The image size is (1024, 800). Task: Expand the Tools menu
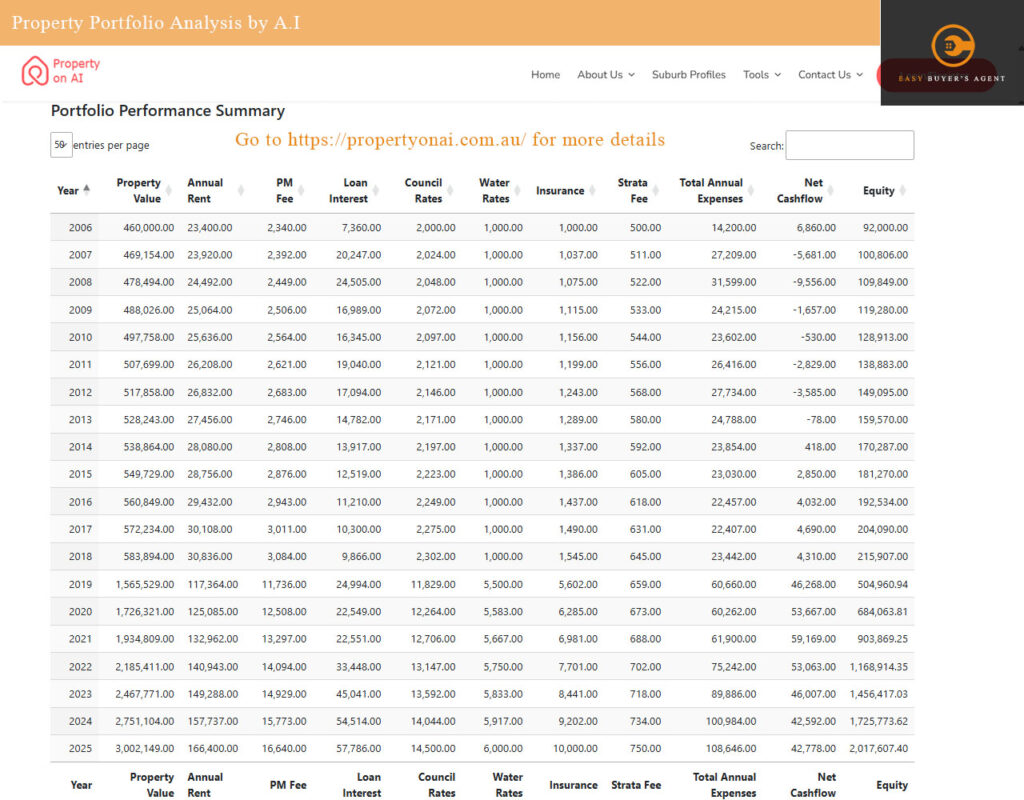click(x=761, y=74)
